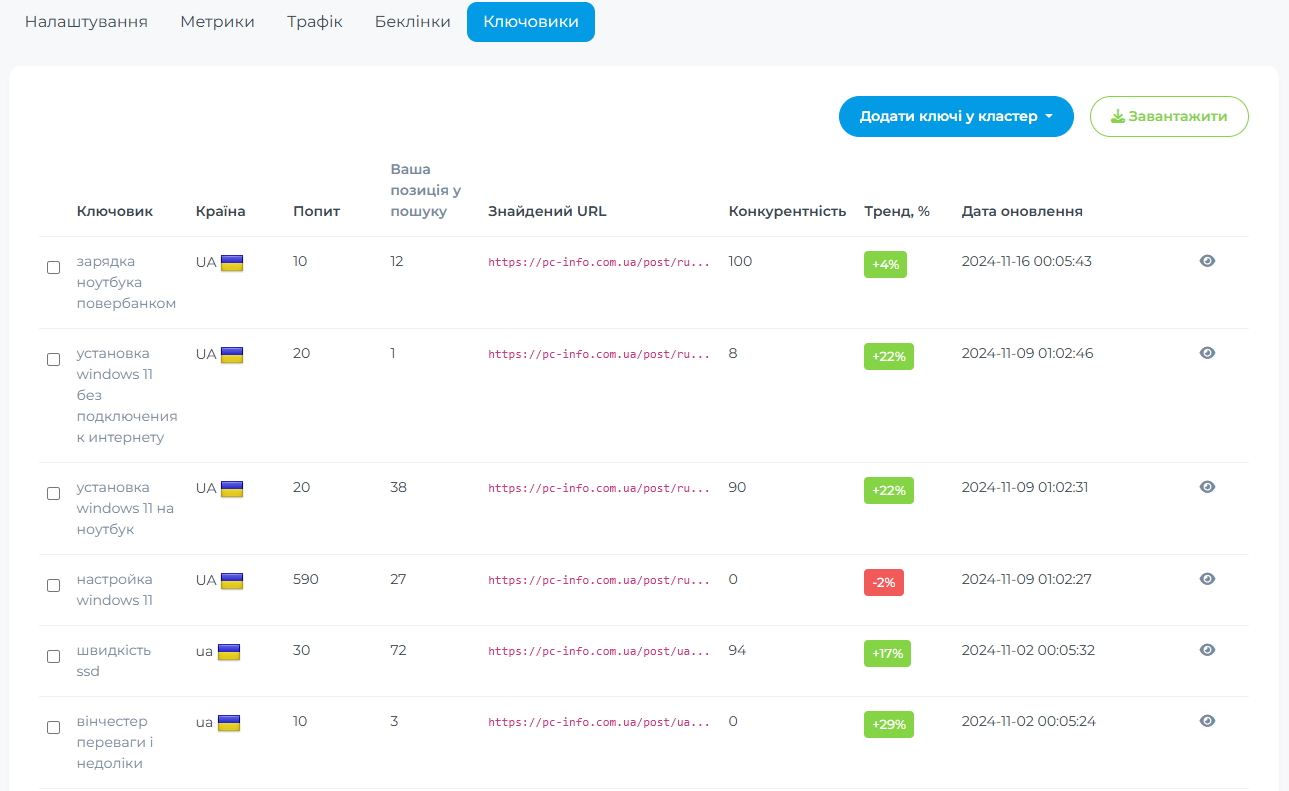
Task: Click the +29% trend badge
Action: [x=889, y=724]
